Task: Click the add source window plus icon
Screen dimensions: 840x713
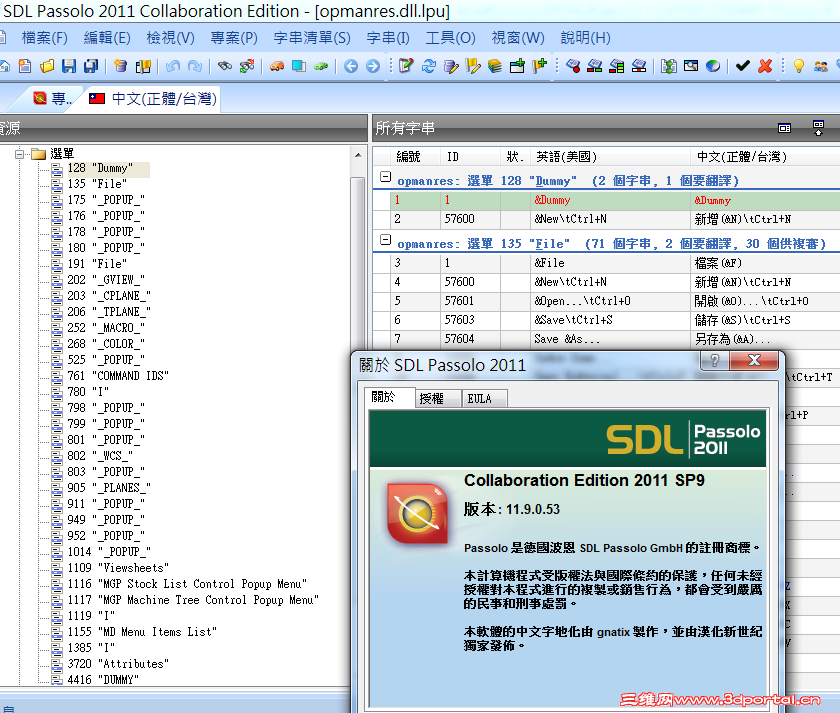Action: 517,66
